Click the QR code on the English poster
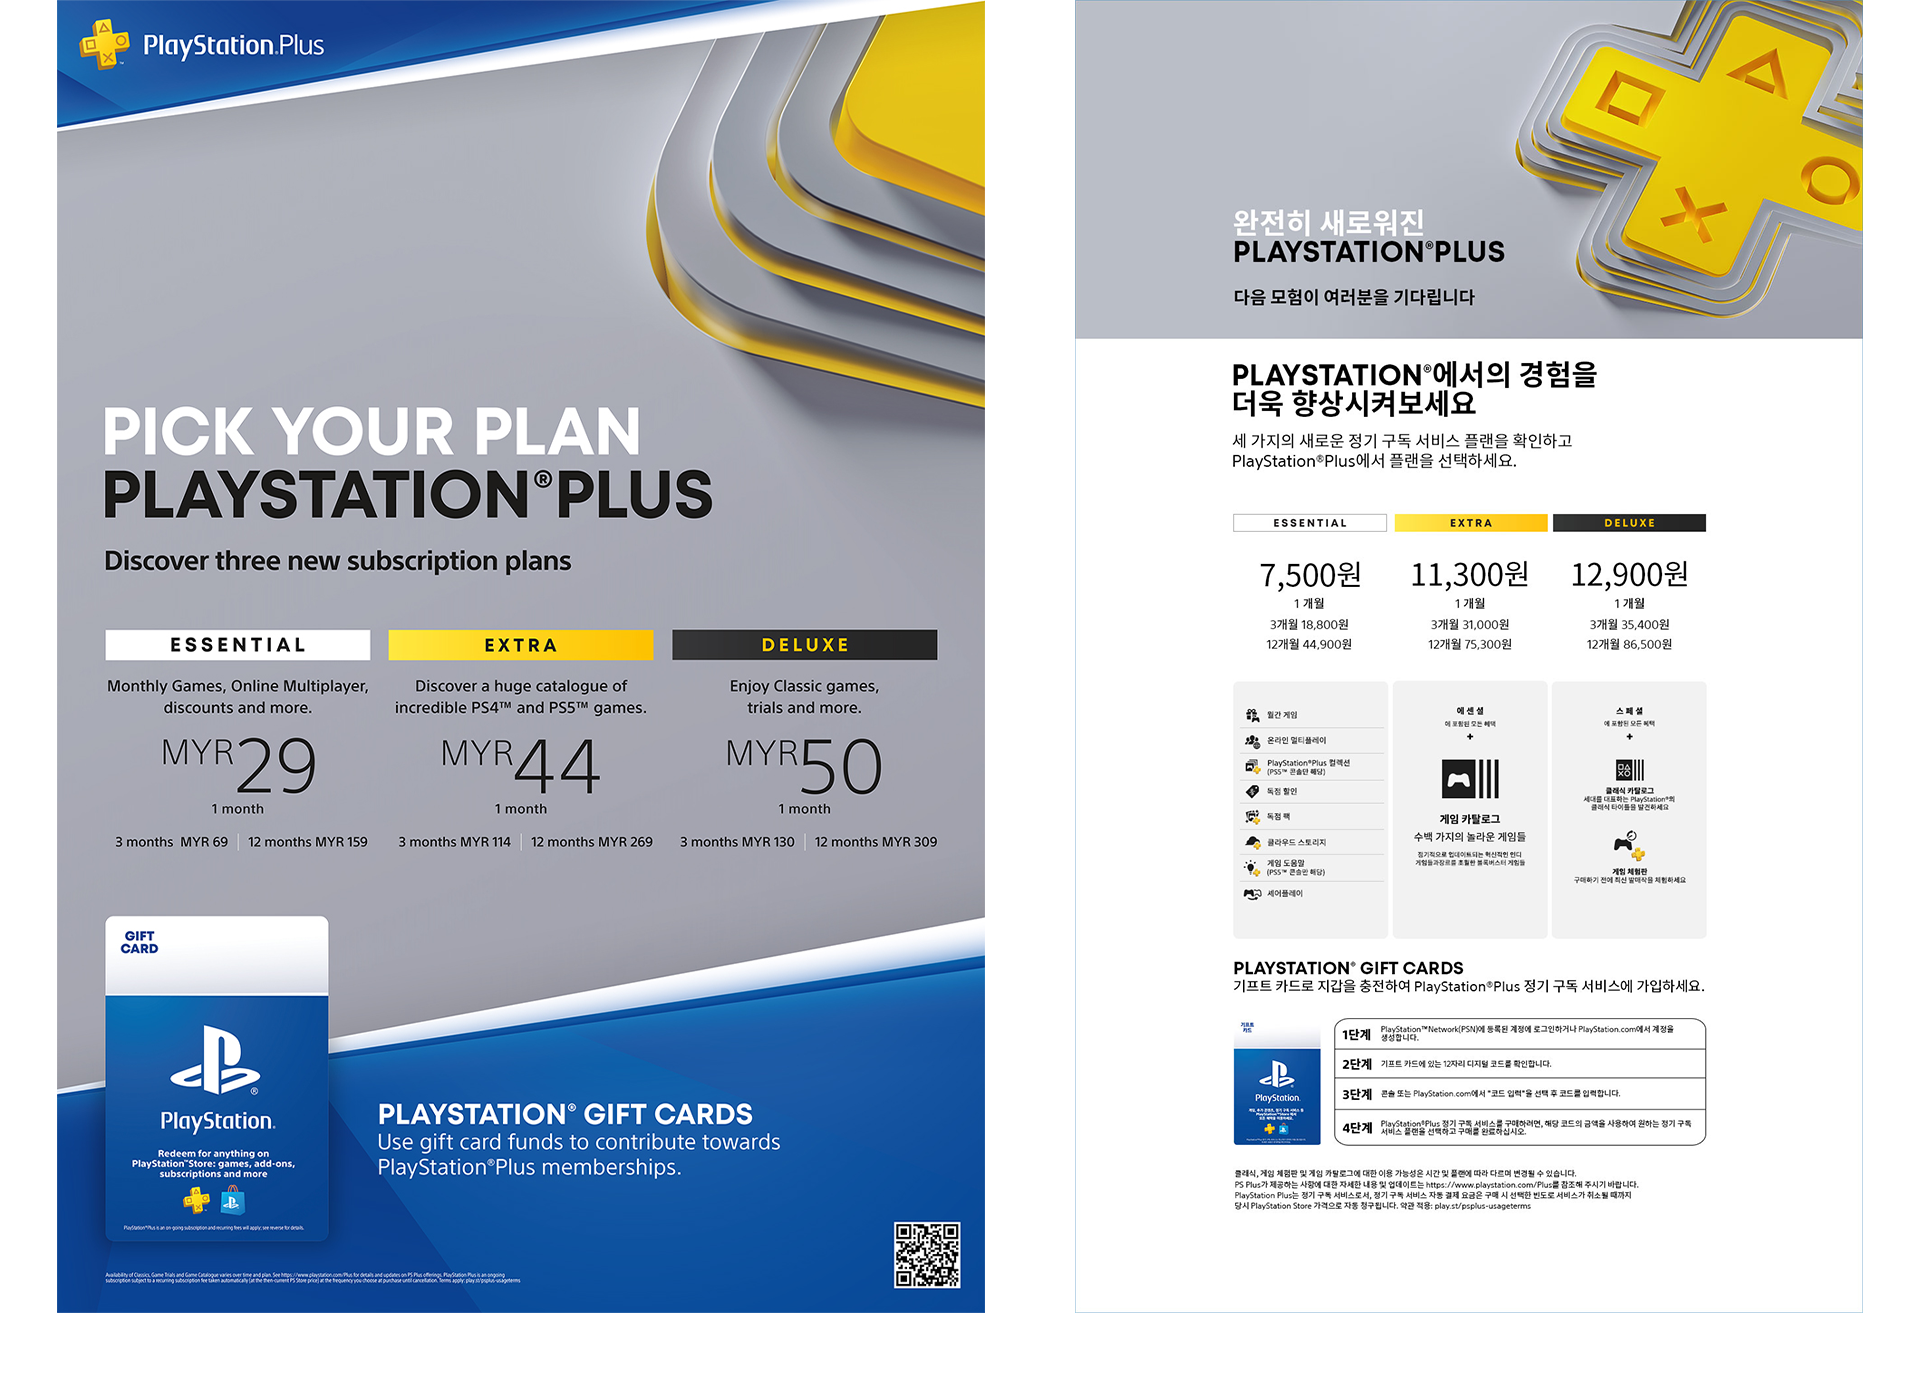 click(x=927, y=1255)
